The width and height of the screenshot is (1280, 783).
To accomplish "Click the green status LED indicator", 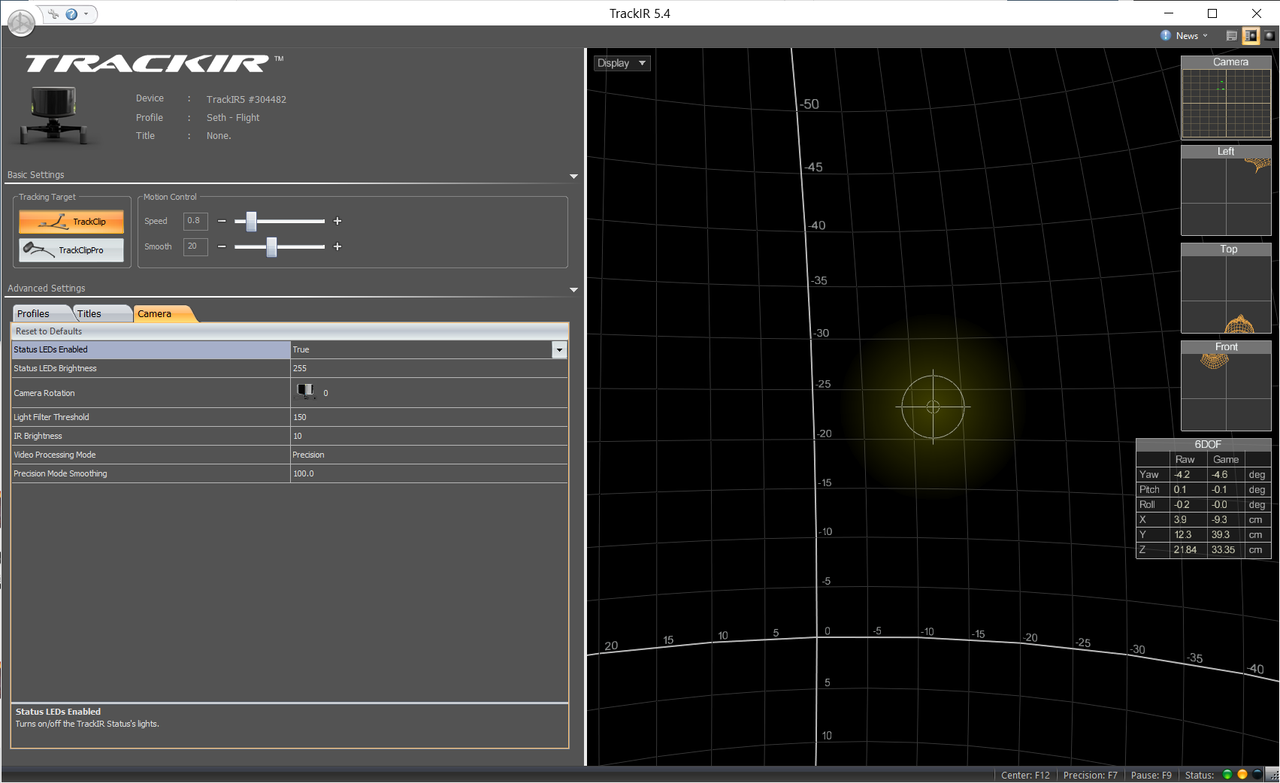I will pos(1227,775).
